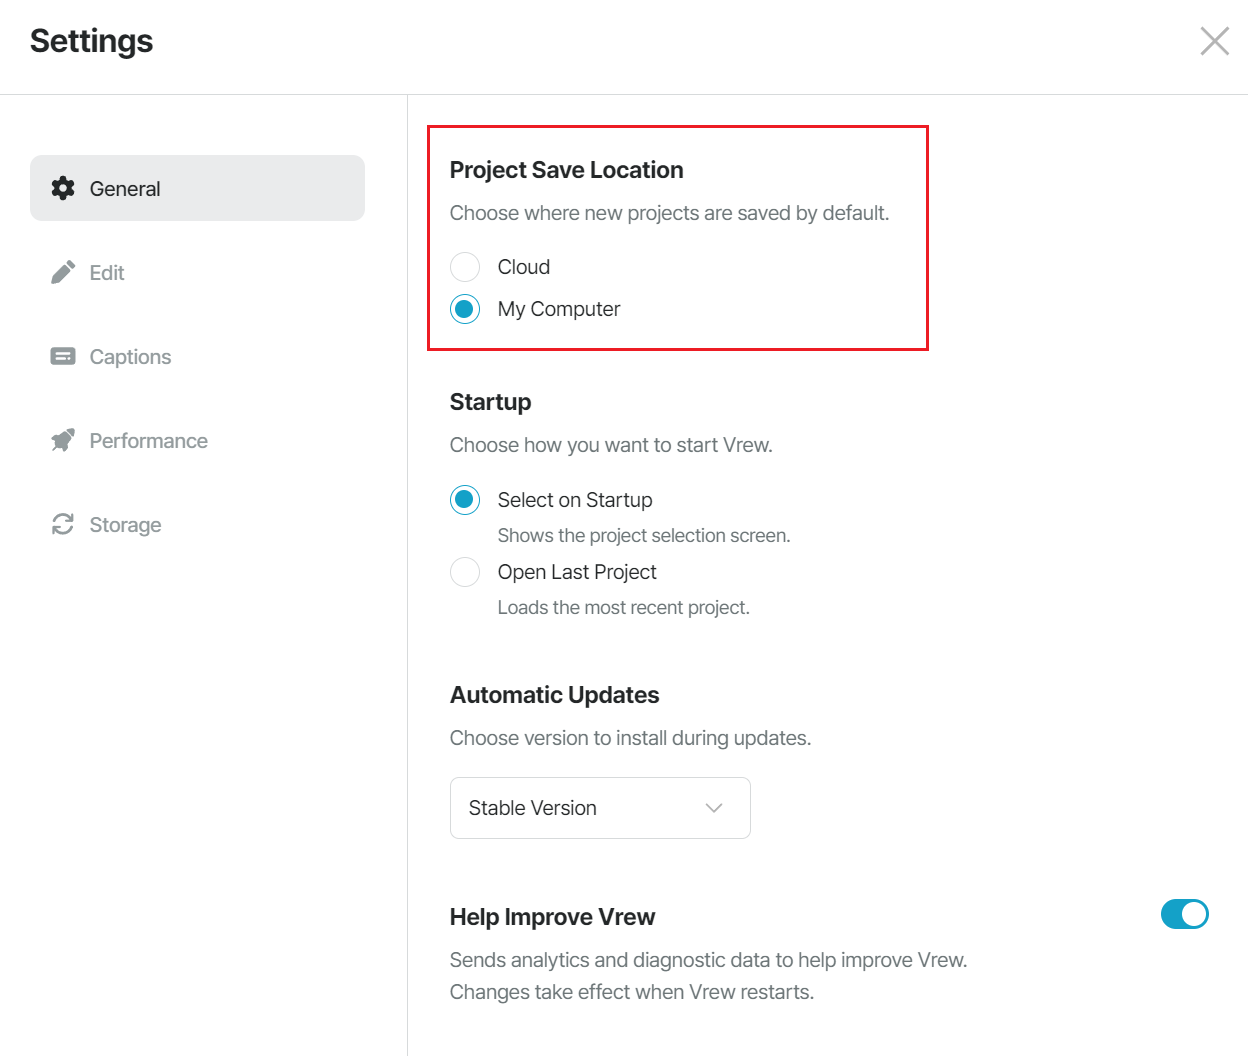Open the Stable Version dropdown
Viewport: 1248px width, 1056px height.
click(600, 808)
